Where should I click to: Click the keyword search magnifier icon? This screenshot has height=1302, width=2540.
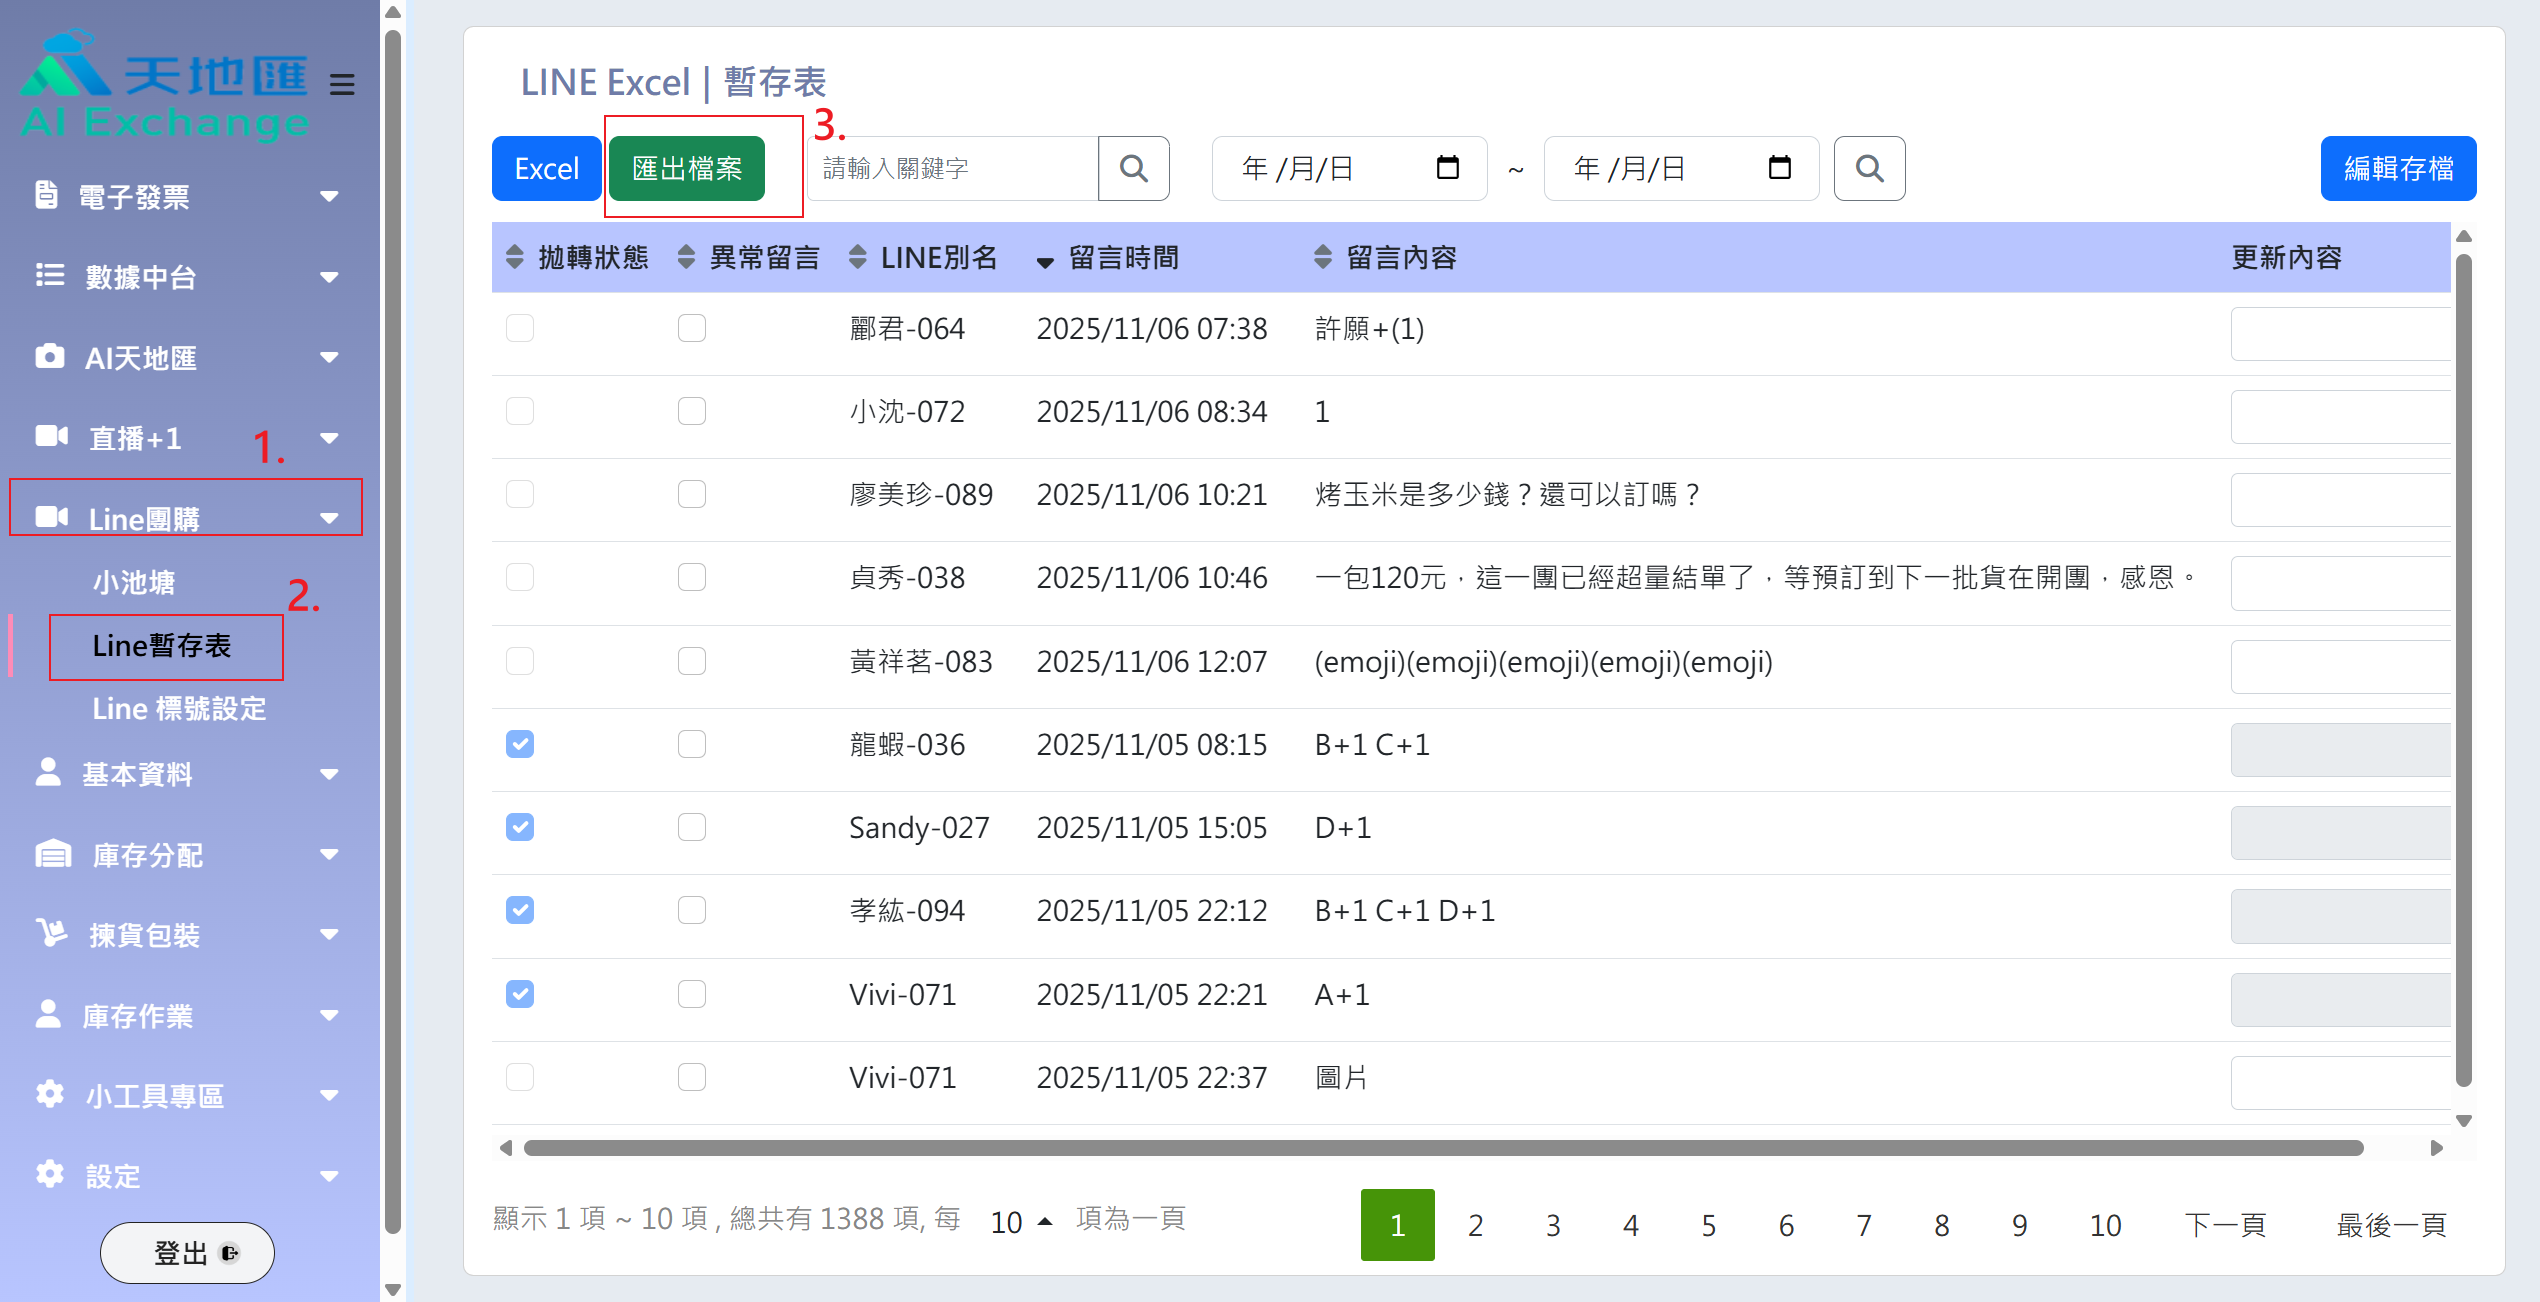point(1133,168)
